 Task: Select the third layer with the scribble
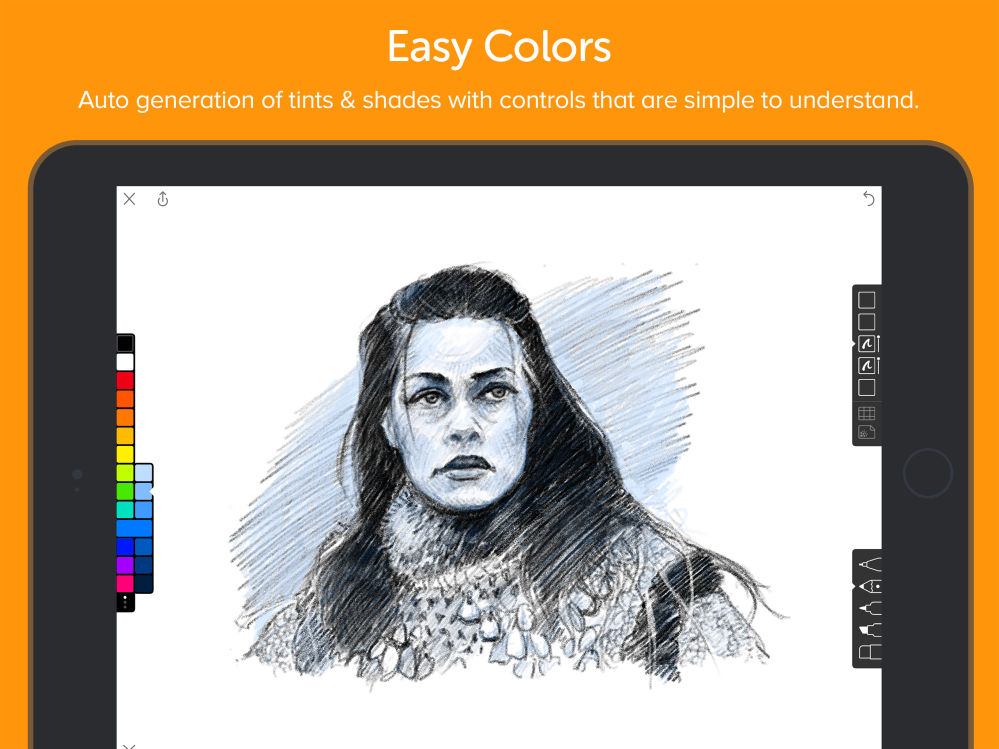pyautogui.click(x=867, y=344)
